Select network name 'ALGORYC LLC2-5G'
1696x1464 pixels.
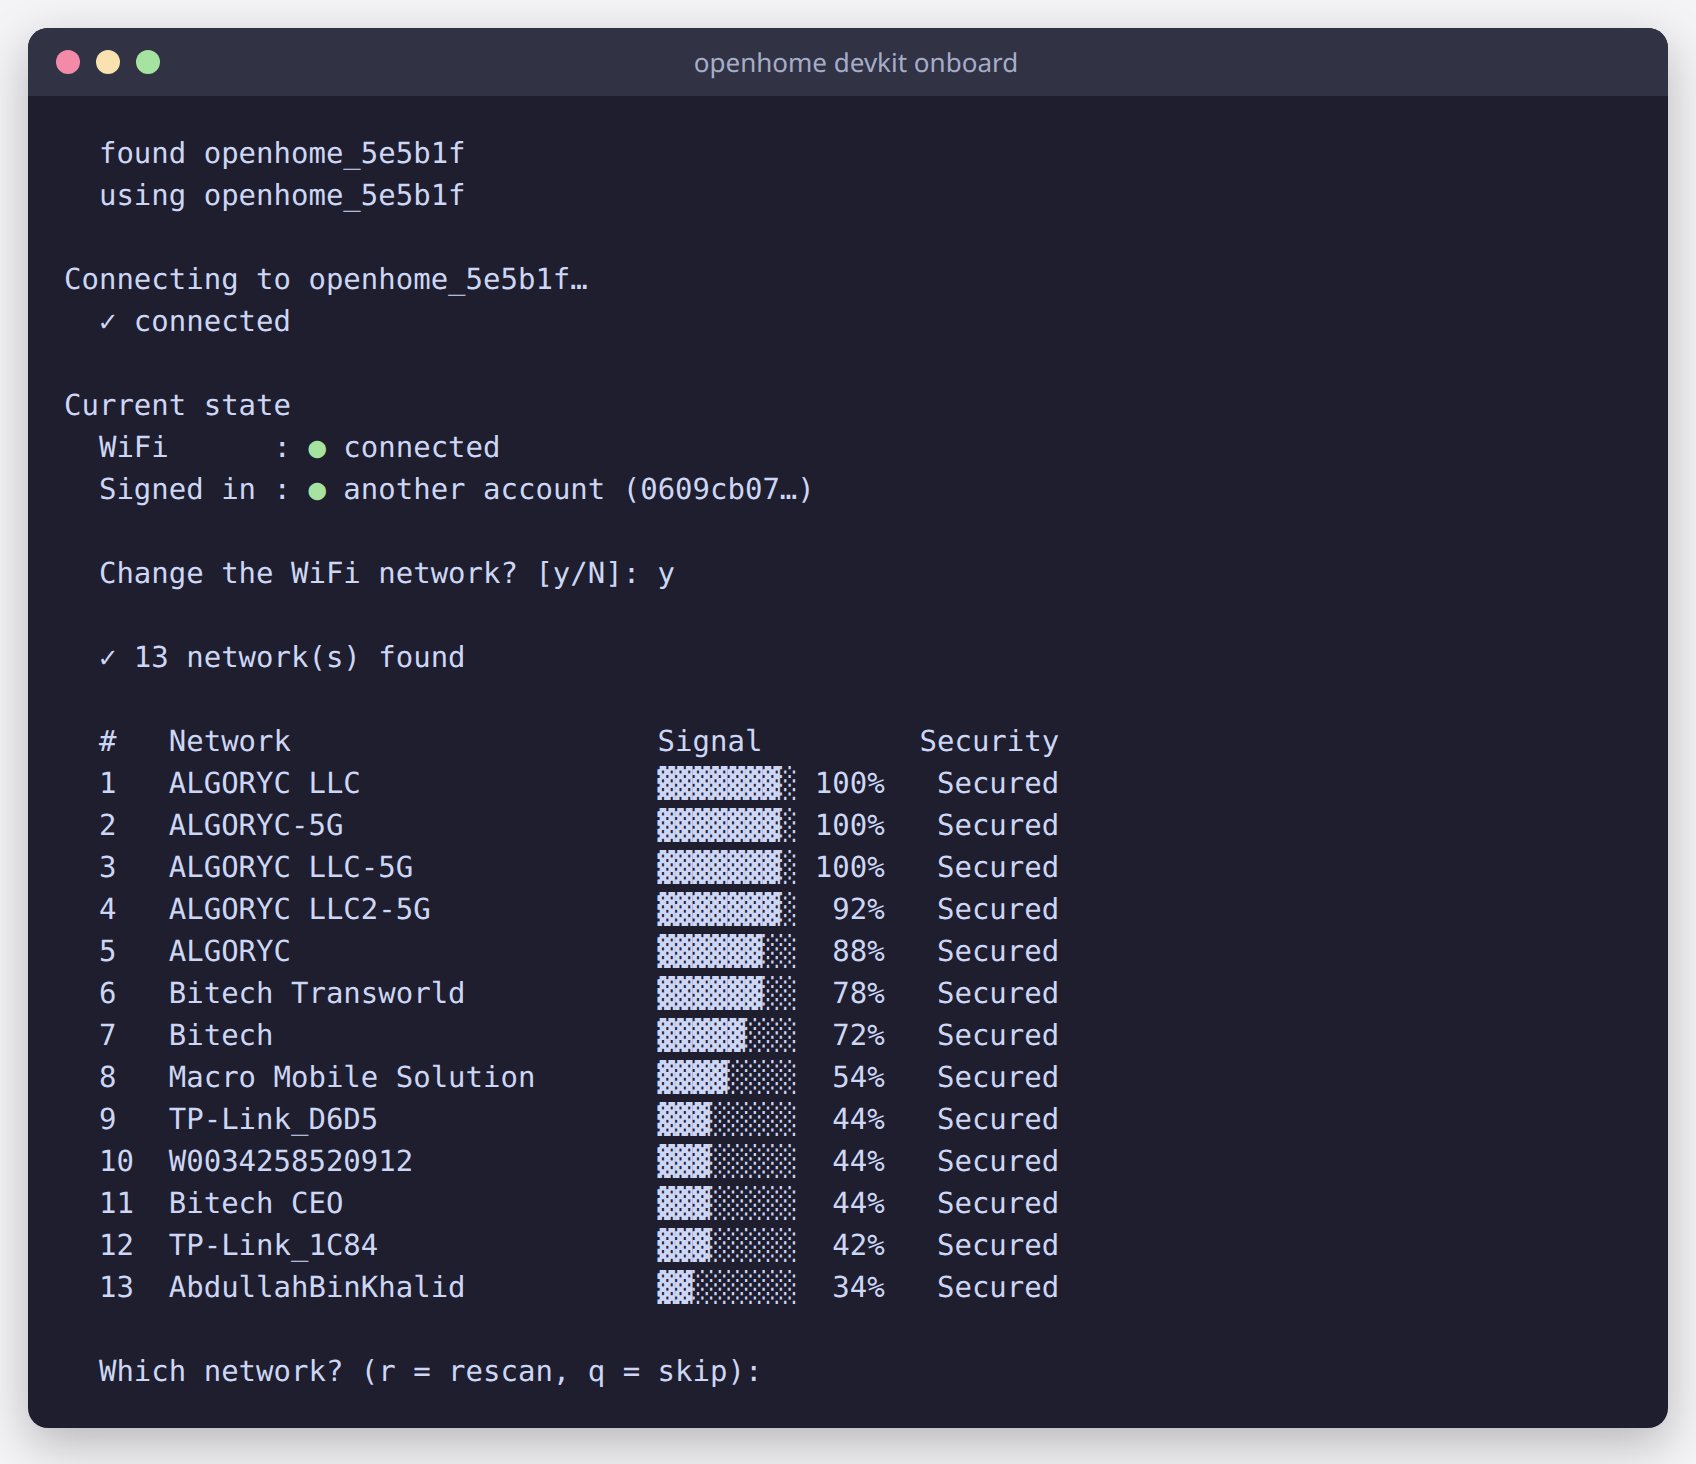pos(299,909)
